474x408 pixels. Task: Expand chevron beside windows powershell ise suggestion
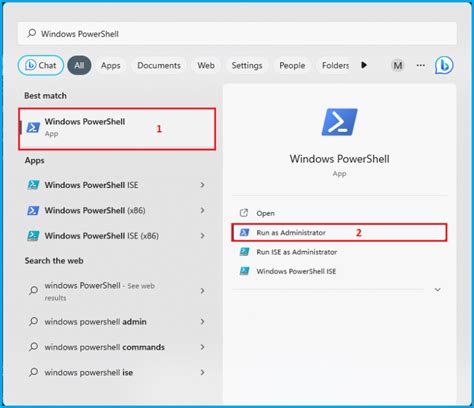click(202, 372)
